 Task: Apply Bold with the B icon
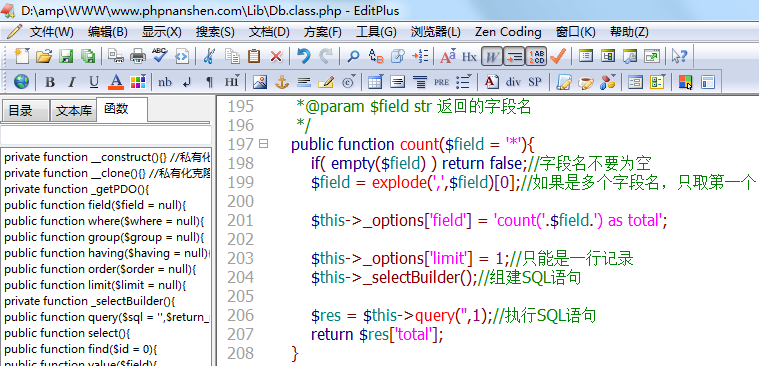[x=49, y=82]
